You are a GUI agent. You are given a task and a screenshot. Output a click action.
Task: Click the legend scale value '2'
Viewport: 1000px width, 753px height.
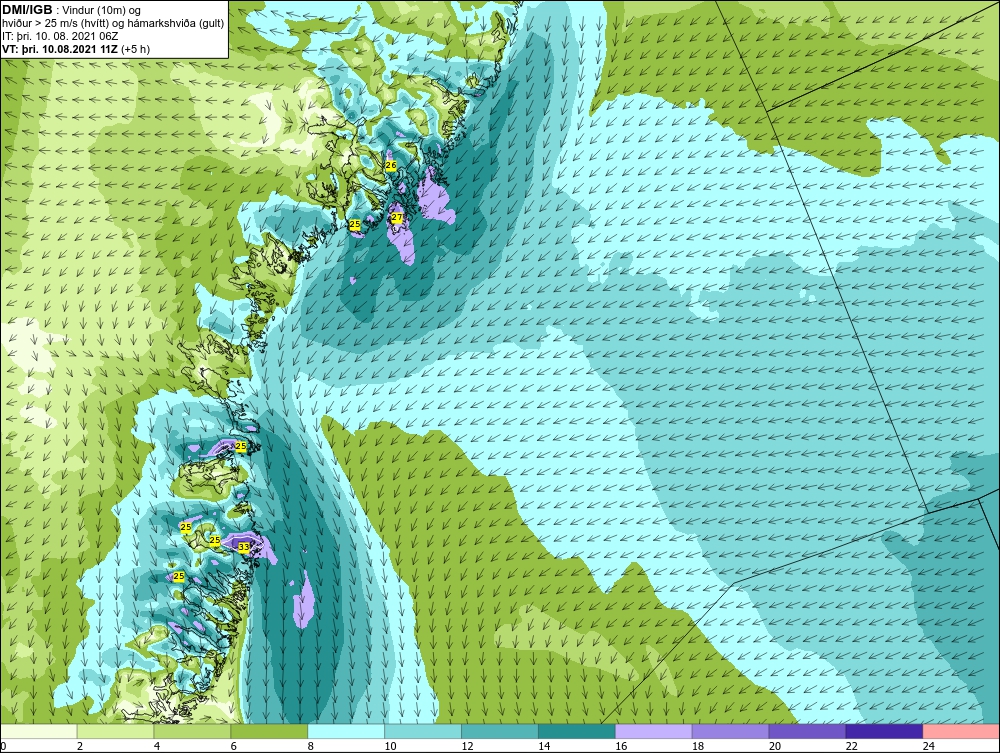pos(80,746)
